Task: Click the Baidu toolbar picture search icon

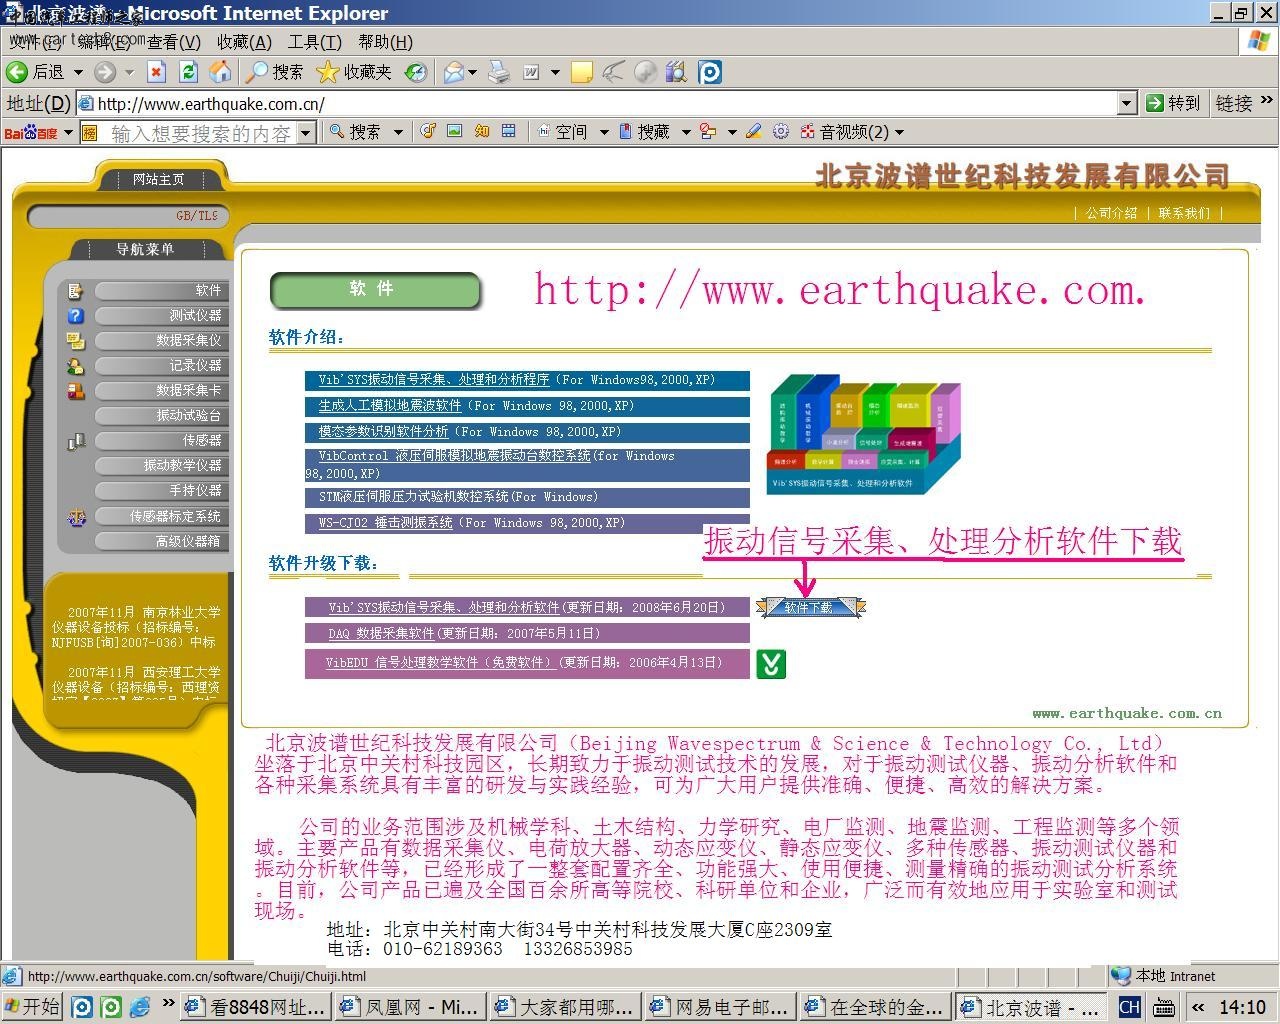Action: click(x=455, y=131)
